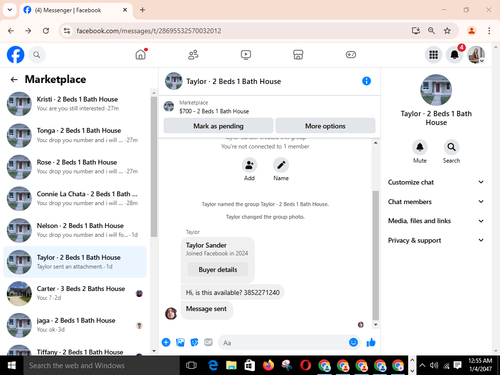The width and height of the screenshot is (500, 375).
Task: Open Tonga - 2 Beds 1 Bath House chat
Action: tap(75, 135)
